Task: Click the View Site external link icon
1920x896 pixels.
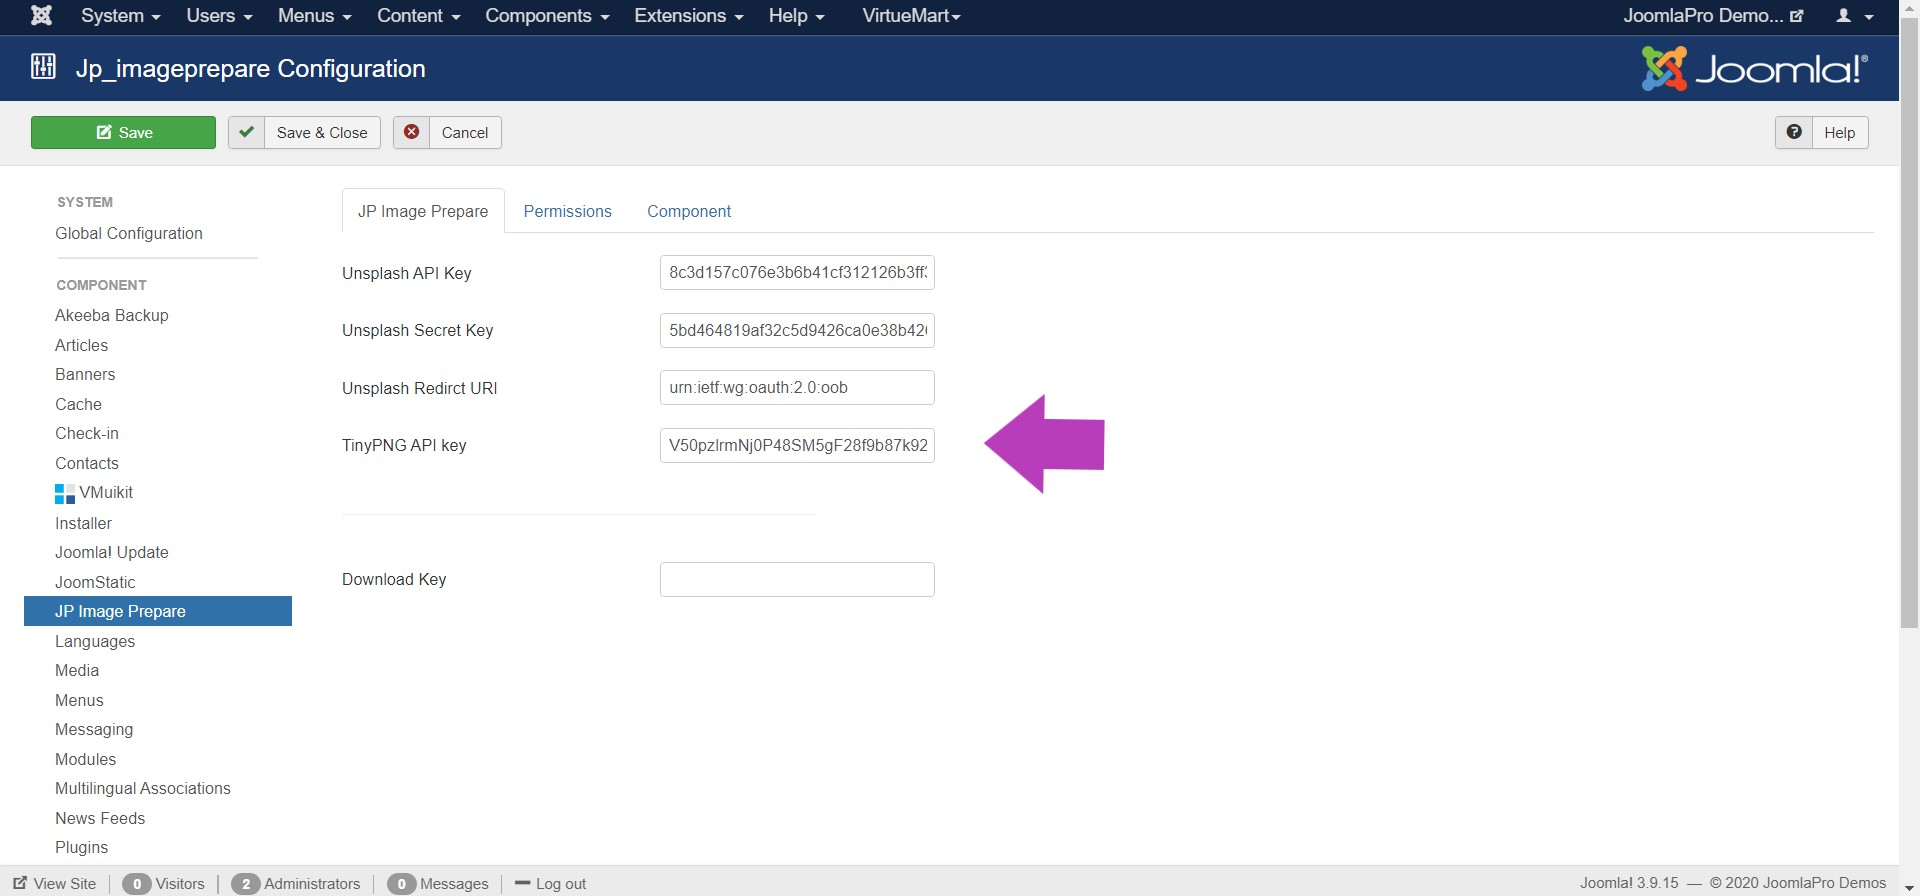Action: [x=20, y=883]
